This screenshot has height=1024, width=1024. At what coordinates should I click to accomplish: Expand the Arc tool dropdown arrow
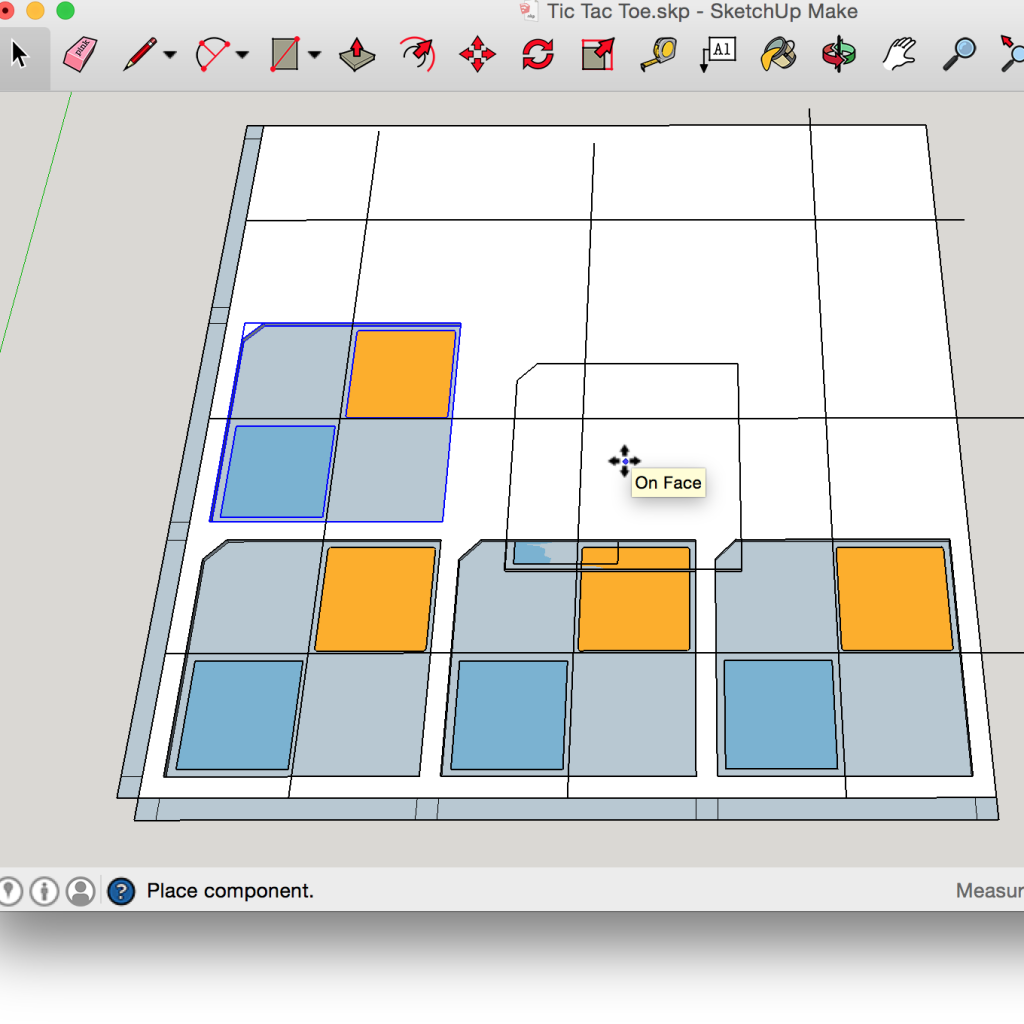tap(242, 55)
